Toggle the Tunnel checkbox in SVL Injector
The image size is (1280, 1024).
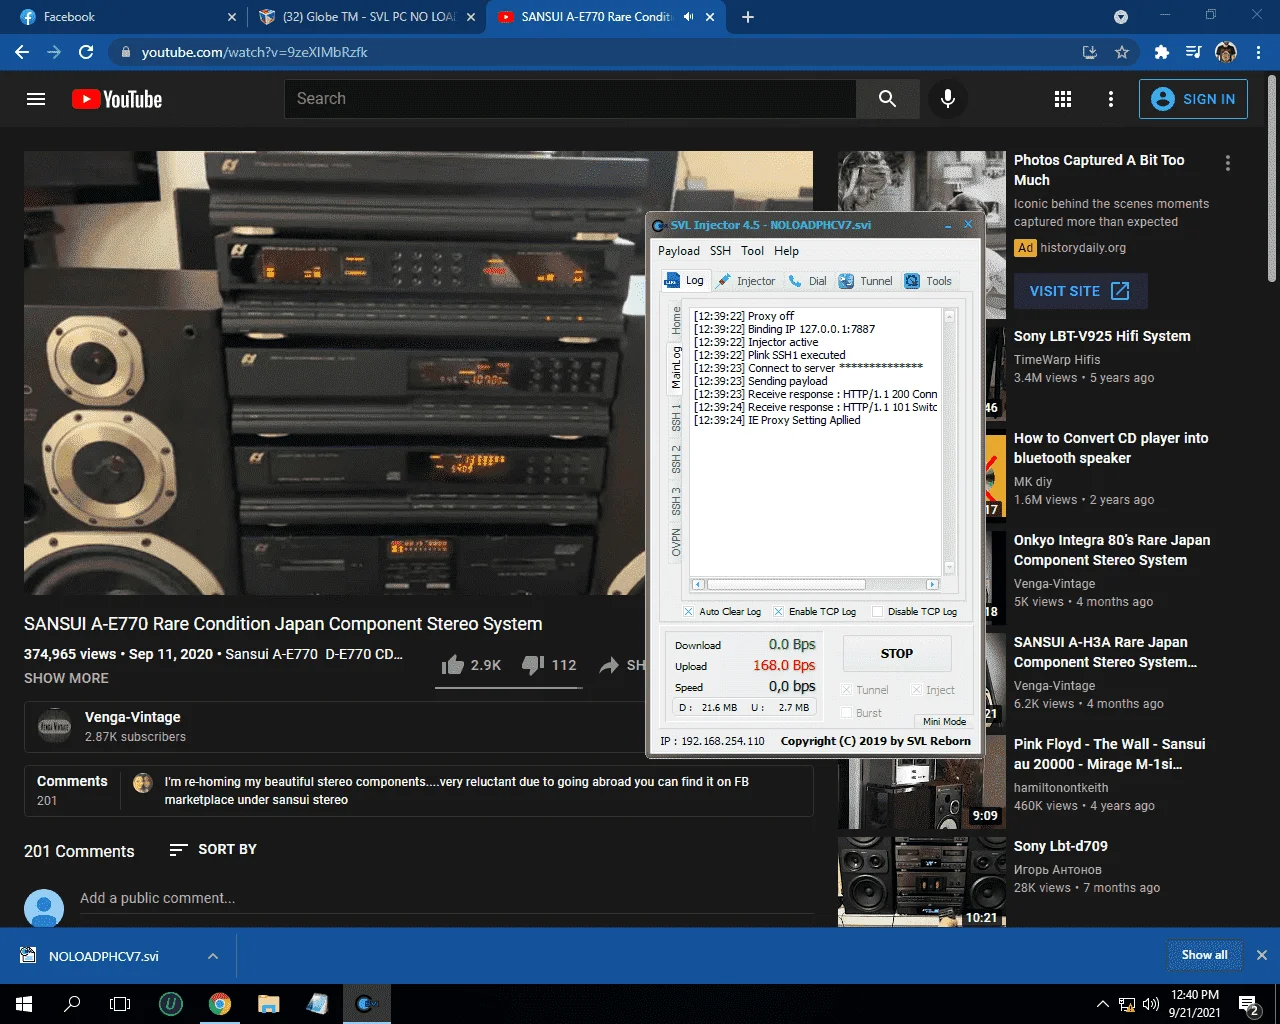coord(847,690)
